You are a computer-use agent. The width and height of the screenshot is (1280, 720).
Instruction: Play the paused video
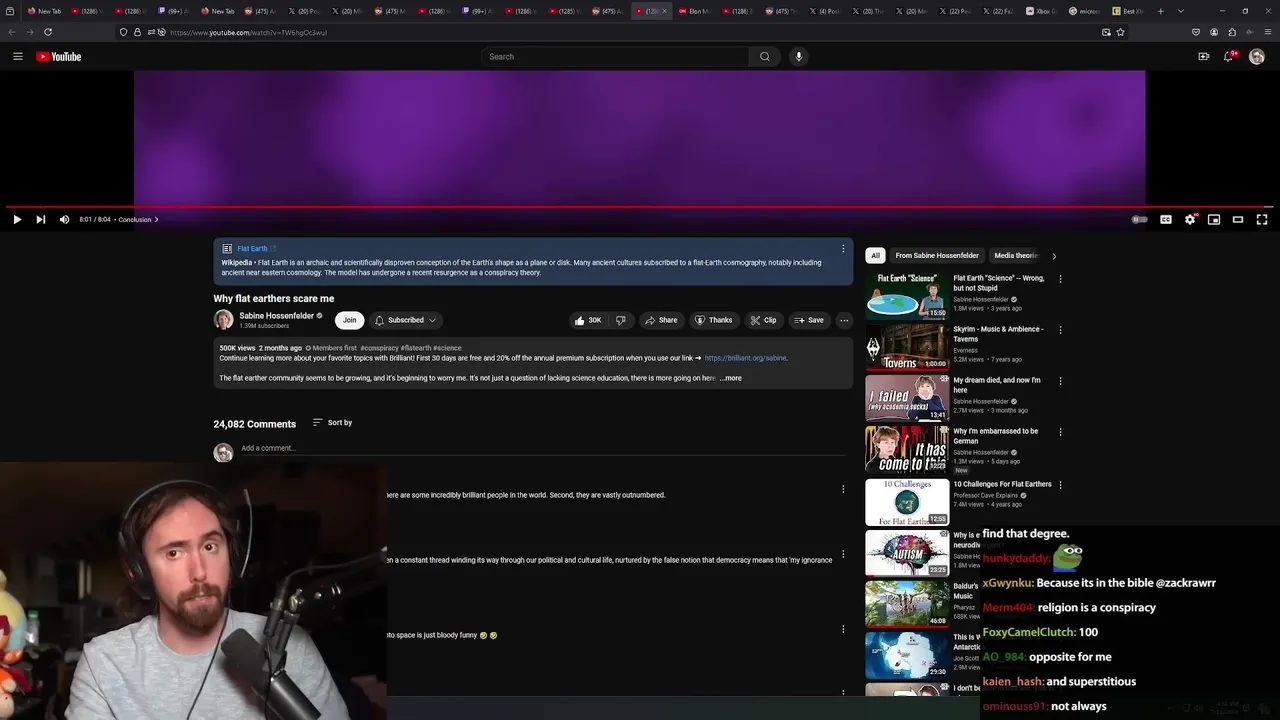[17, 220]
